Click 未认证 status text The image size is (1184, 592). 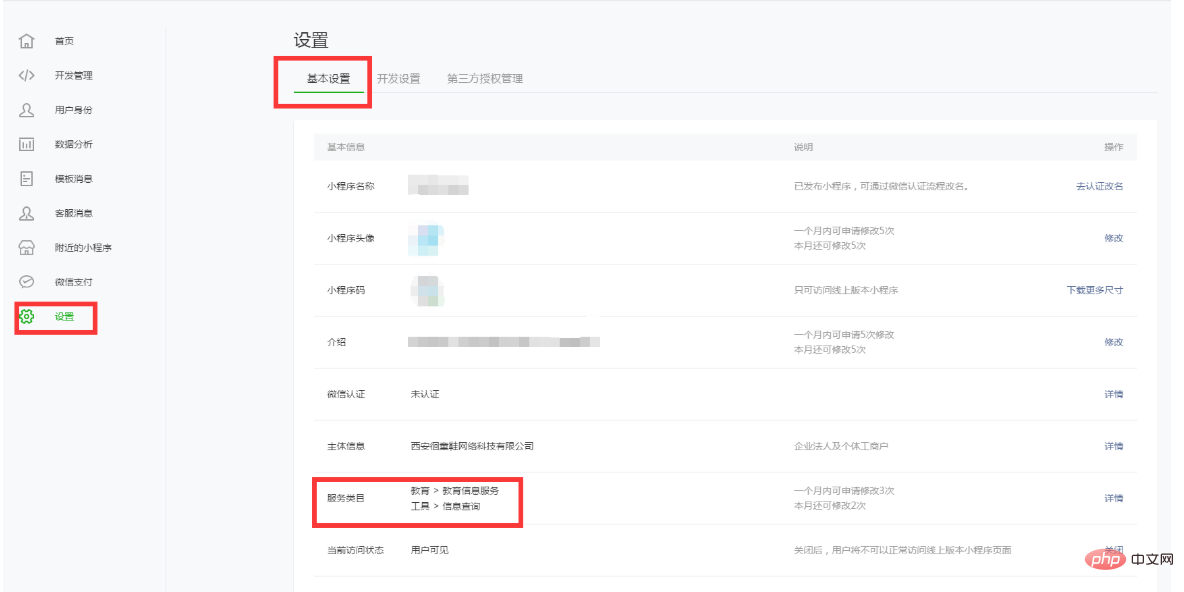[425, 394]
